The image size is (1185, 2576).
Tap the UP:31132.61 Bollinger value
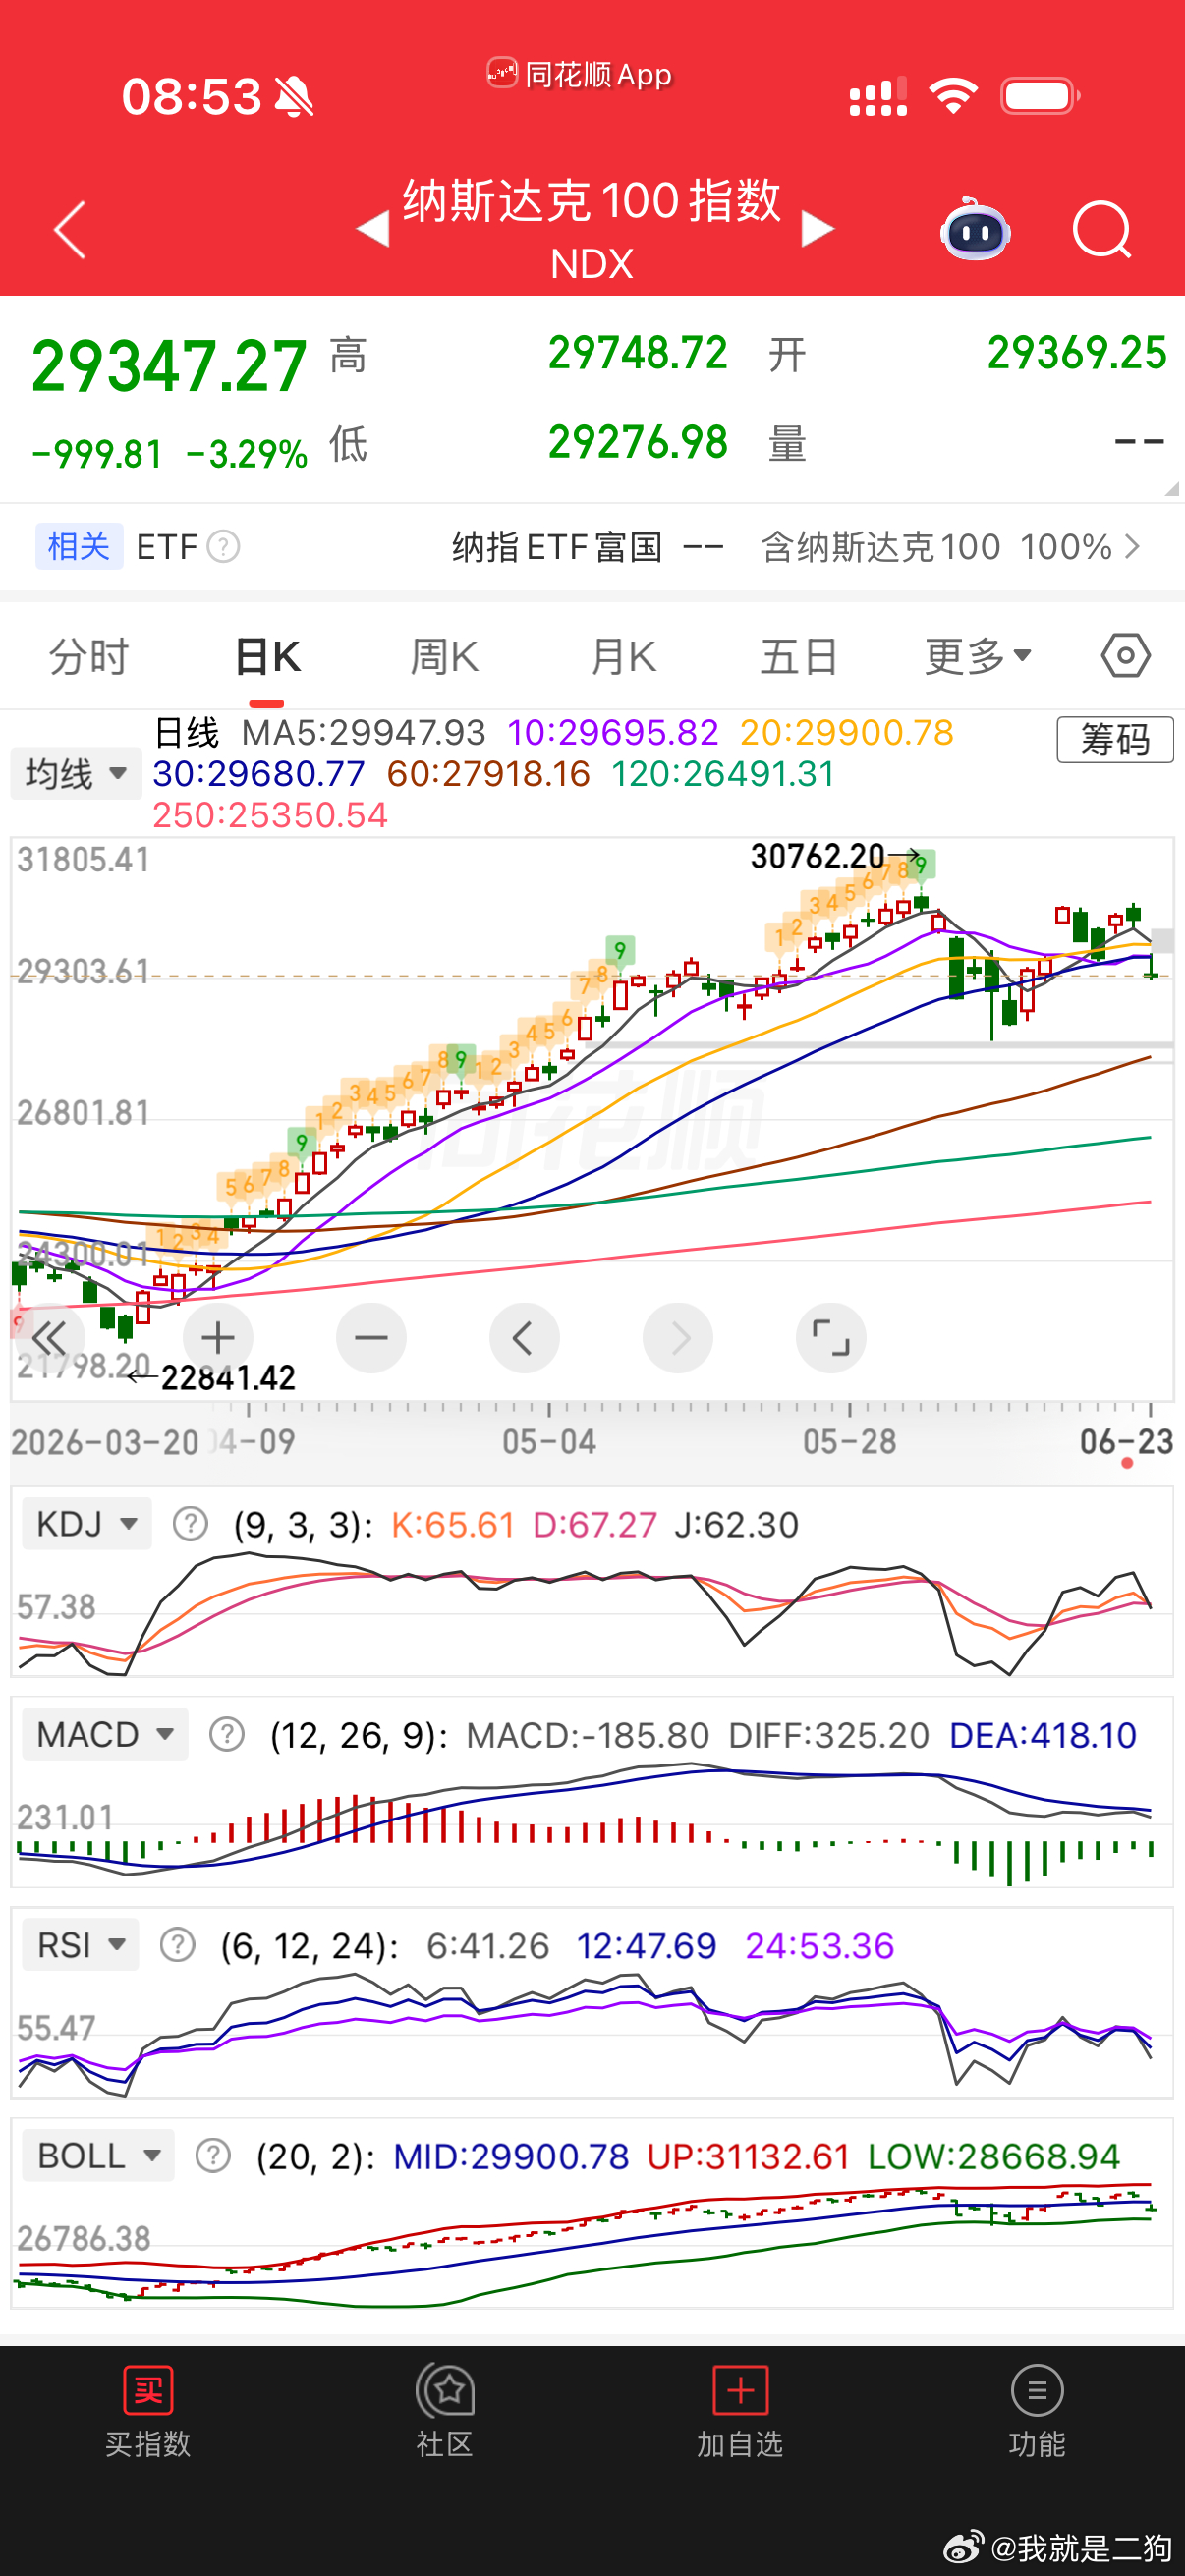(748, 2156)
